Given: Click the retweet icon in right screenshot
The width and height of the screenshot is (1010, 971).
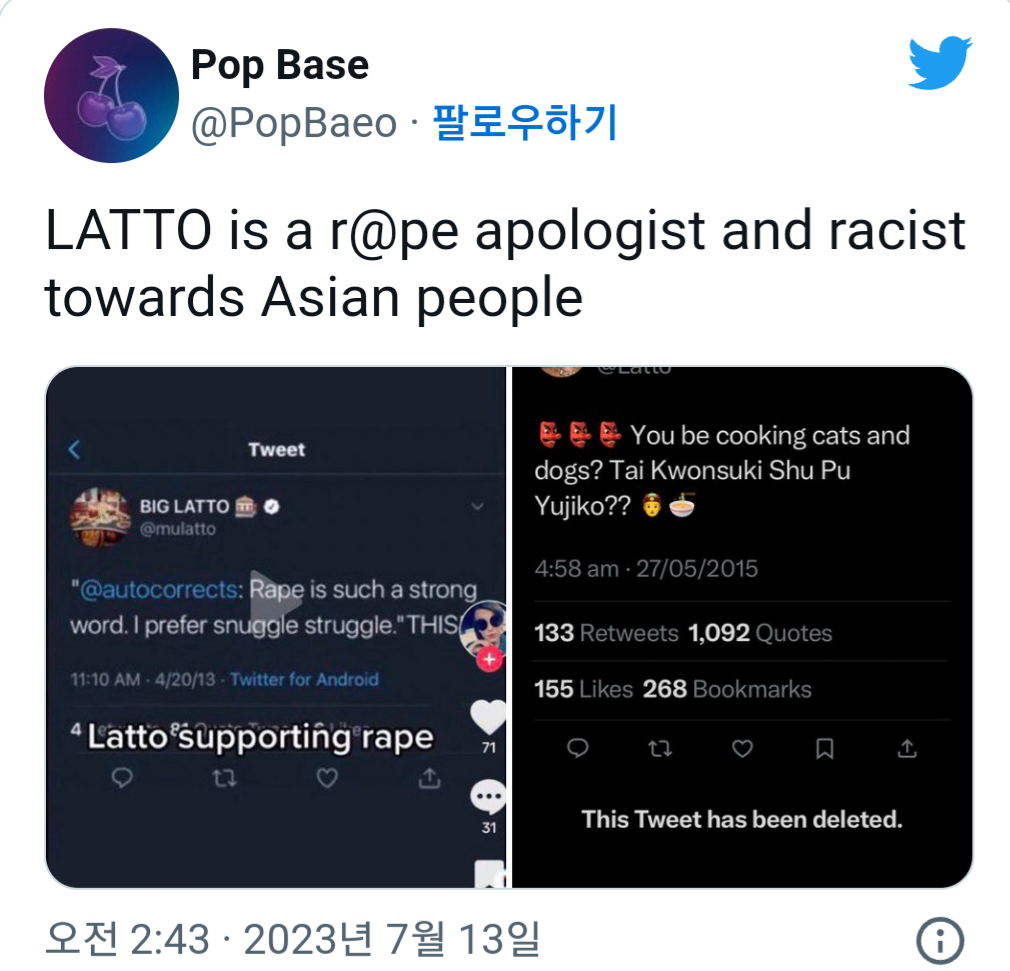Looking at the screenshot, I should tap(660, 748).
